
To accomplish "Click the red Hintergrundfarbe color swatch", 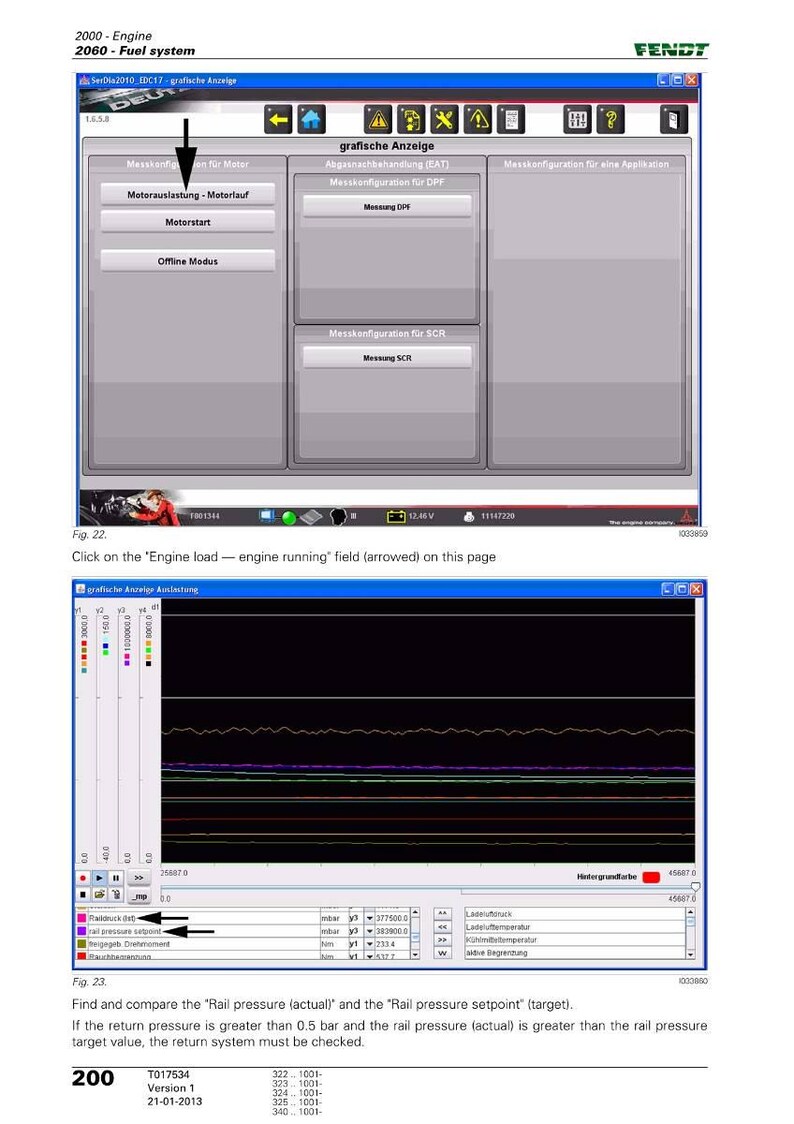I will [x=651, y=877].
